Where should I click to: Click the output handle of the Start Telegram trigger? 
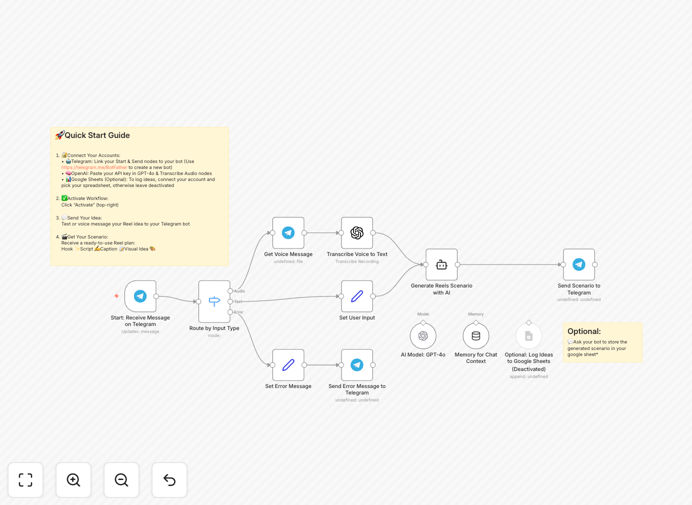156,296
